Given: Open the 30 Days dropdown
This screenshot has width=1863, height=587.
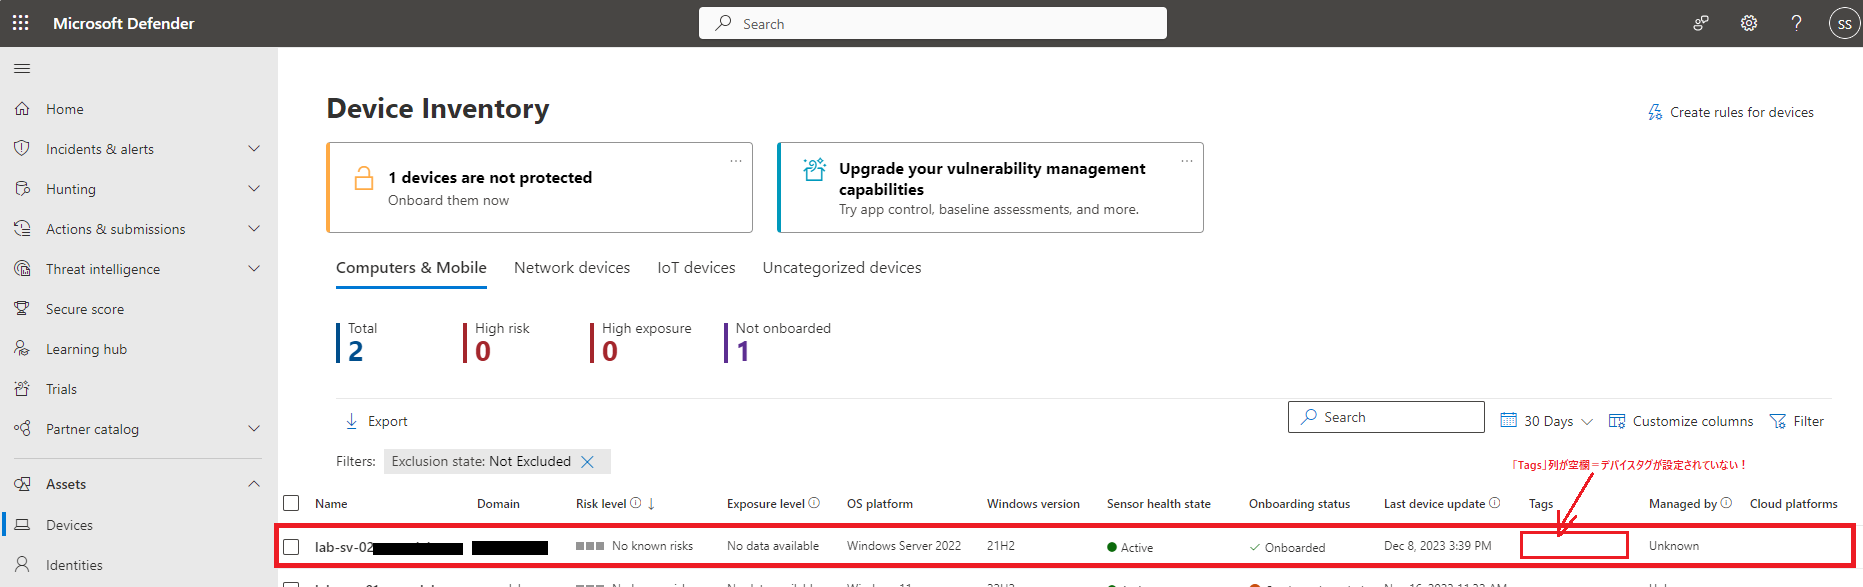Looking at the screenshot, I should point(1548,421).
